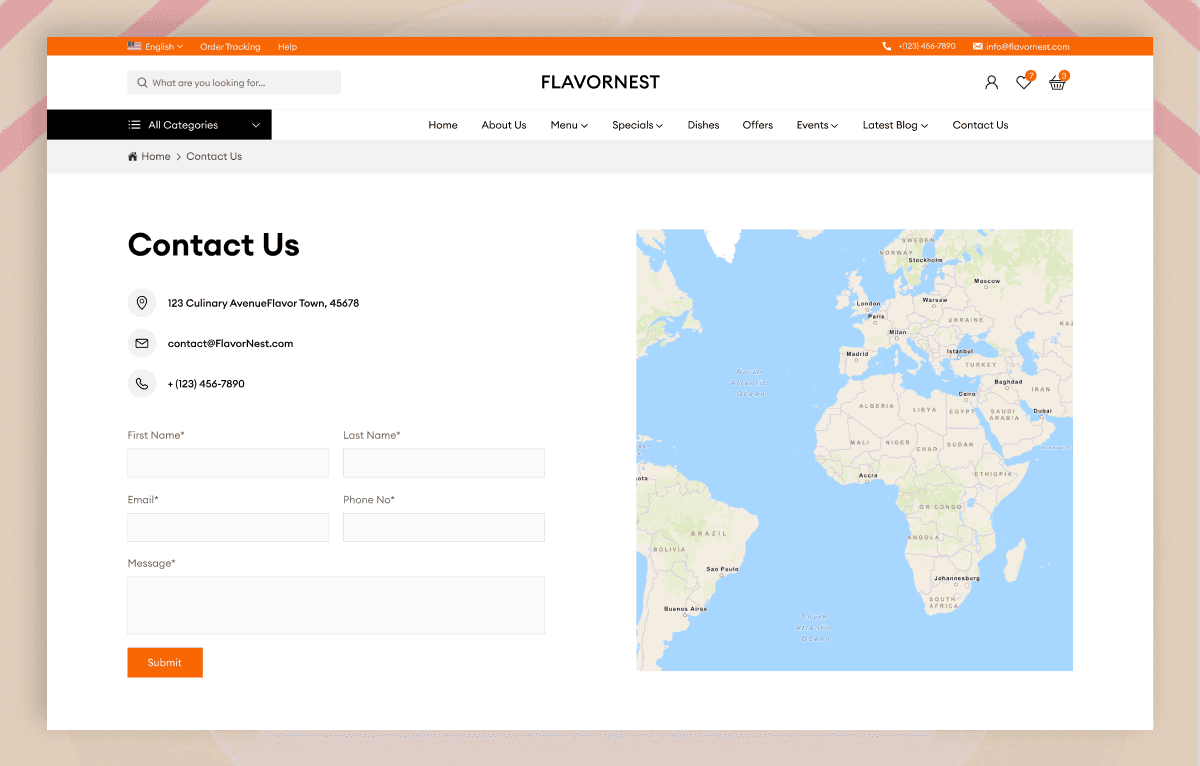Open the user account icon
Screen dimensions: 1200x766
coord(991,82)
